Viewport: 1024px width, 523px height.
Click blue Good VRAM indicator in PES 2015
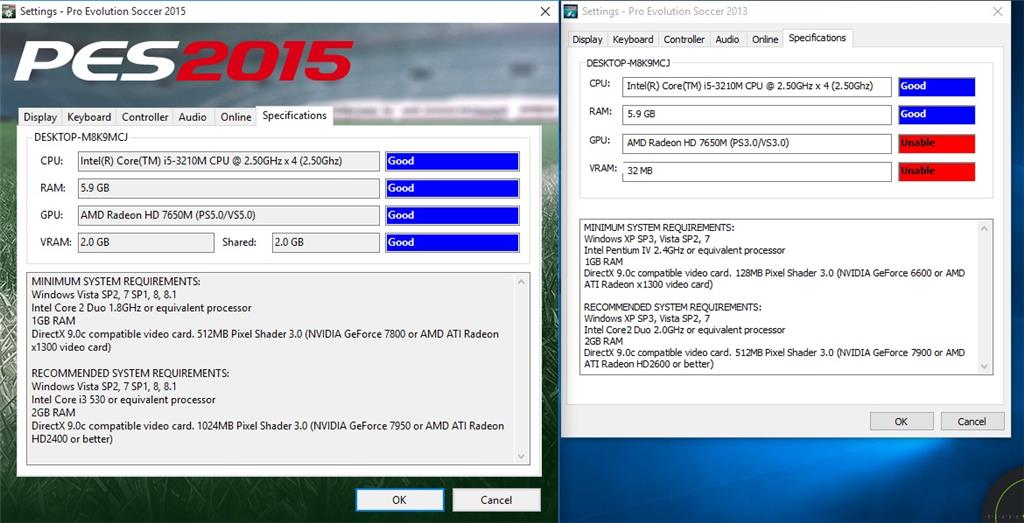coord(453,242)
